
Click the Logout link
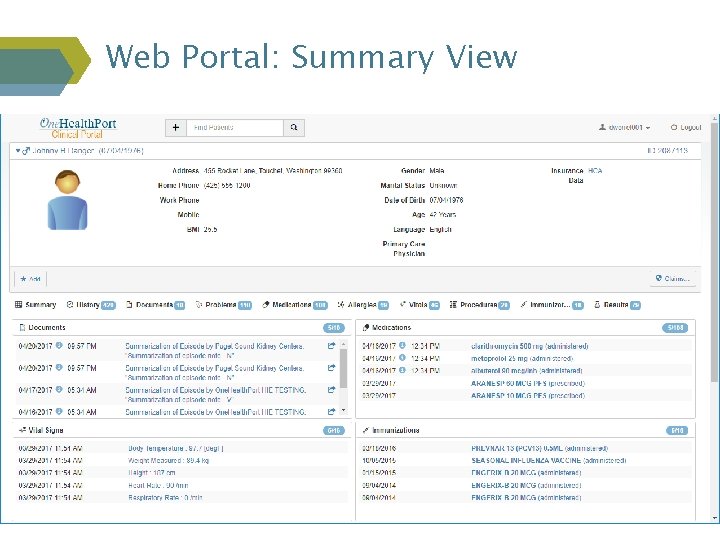686,127
